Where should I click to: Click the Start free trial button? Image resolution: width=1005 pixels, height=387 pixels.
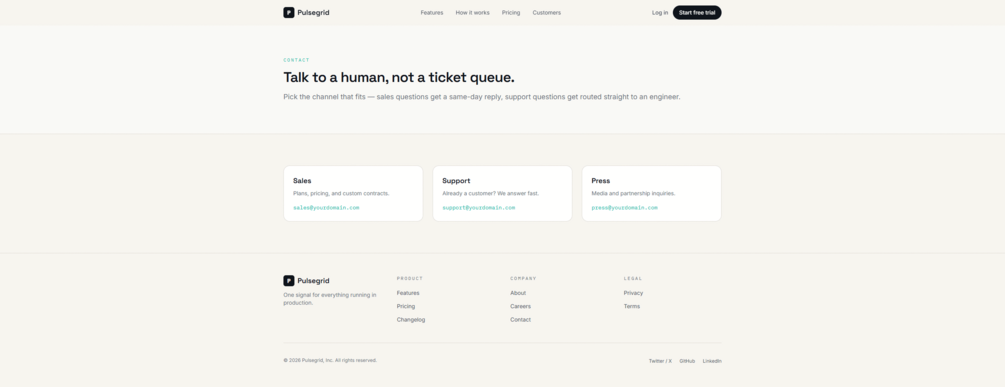(x=697, y=13)
